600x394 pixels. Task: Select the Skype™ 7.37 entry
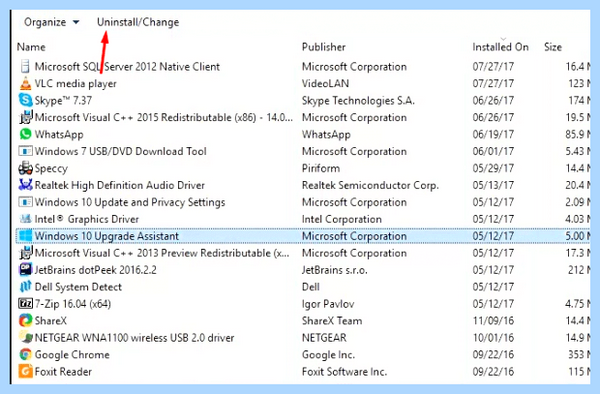point(63,101)
